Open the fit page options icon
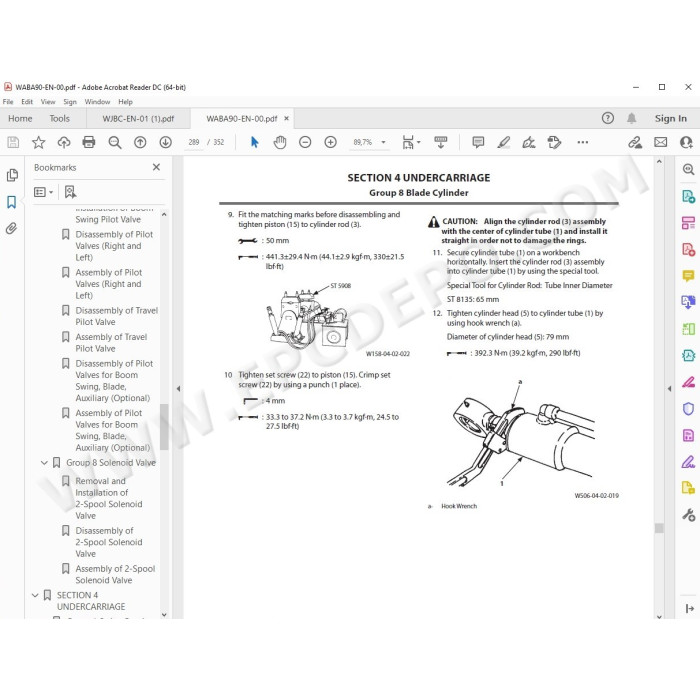 click(410, 142)
